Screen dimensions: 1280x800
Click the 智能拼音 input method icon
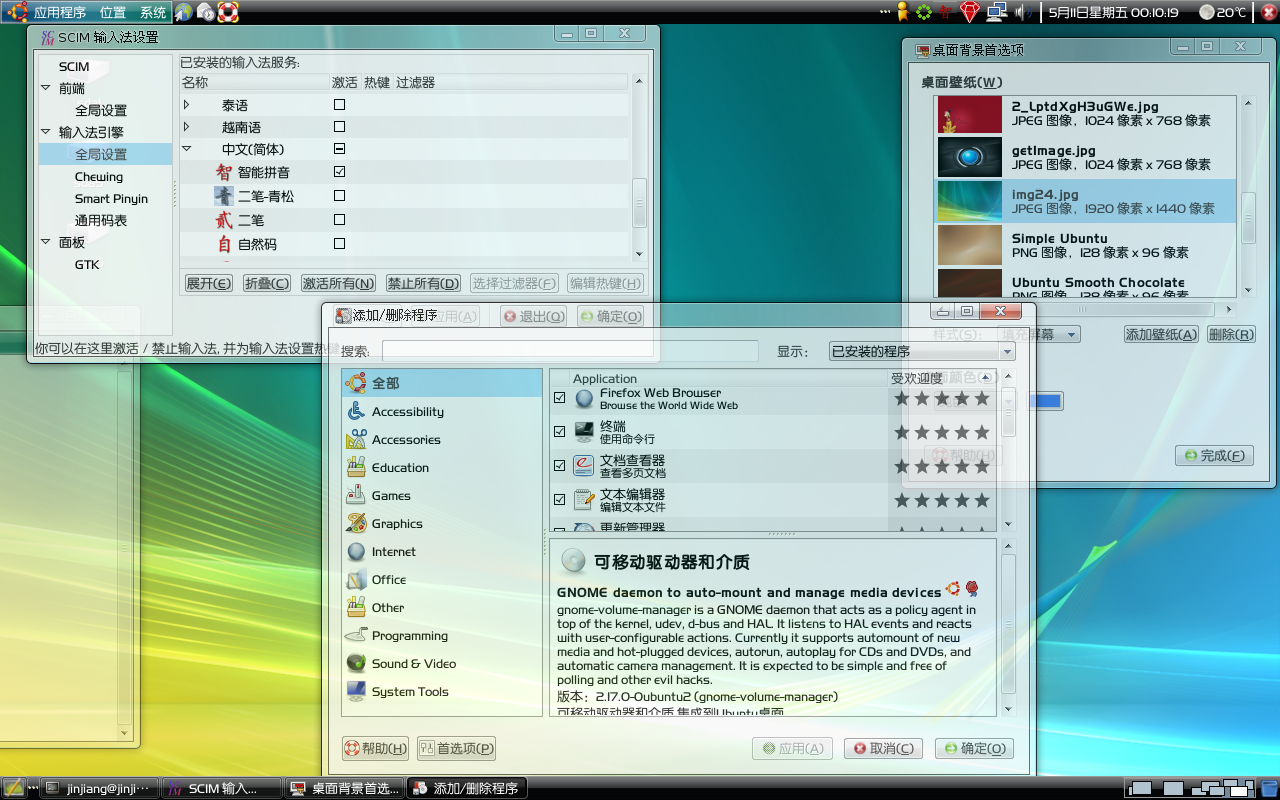(x=224, y=172)
